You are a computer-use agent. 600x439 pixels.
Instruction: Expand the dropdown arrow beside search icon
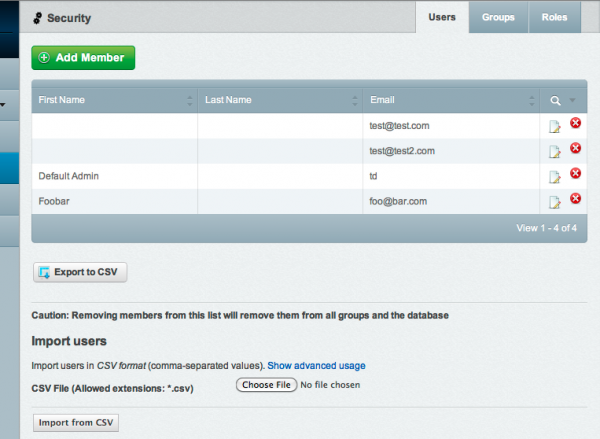click(572, 100)
